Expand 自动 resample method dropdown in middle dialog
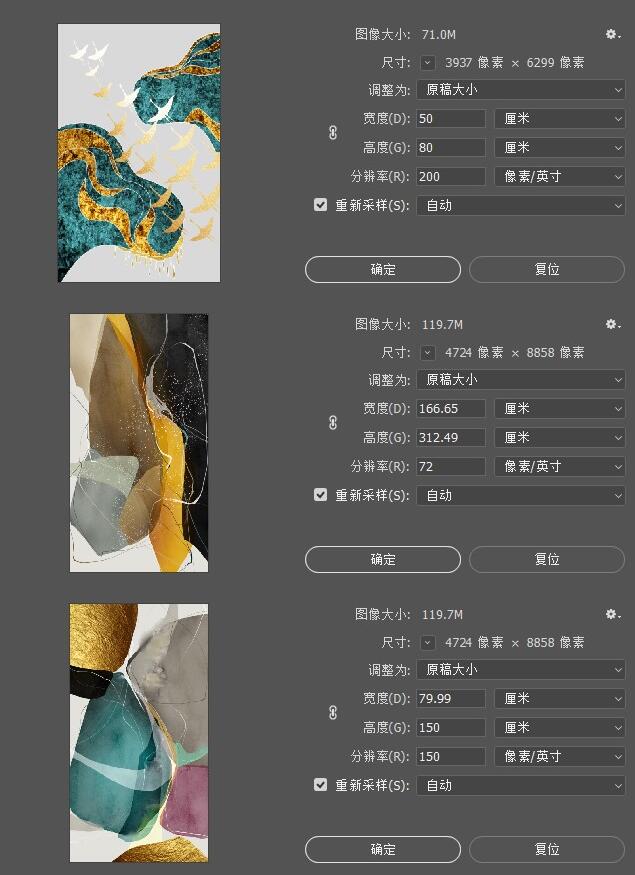This screenshot has width=635, height=875. (521, 496)
